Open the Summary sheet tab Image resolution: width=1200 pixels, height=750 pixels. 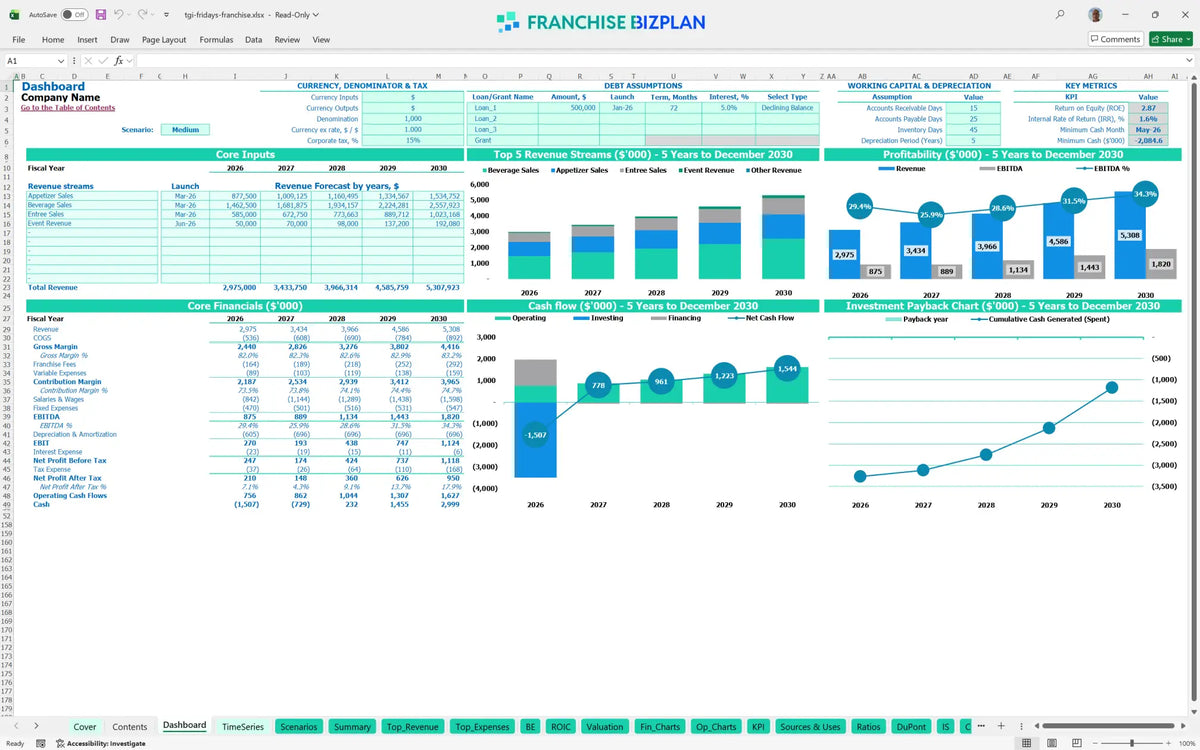(x=353, y=727)
